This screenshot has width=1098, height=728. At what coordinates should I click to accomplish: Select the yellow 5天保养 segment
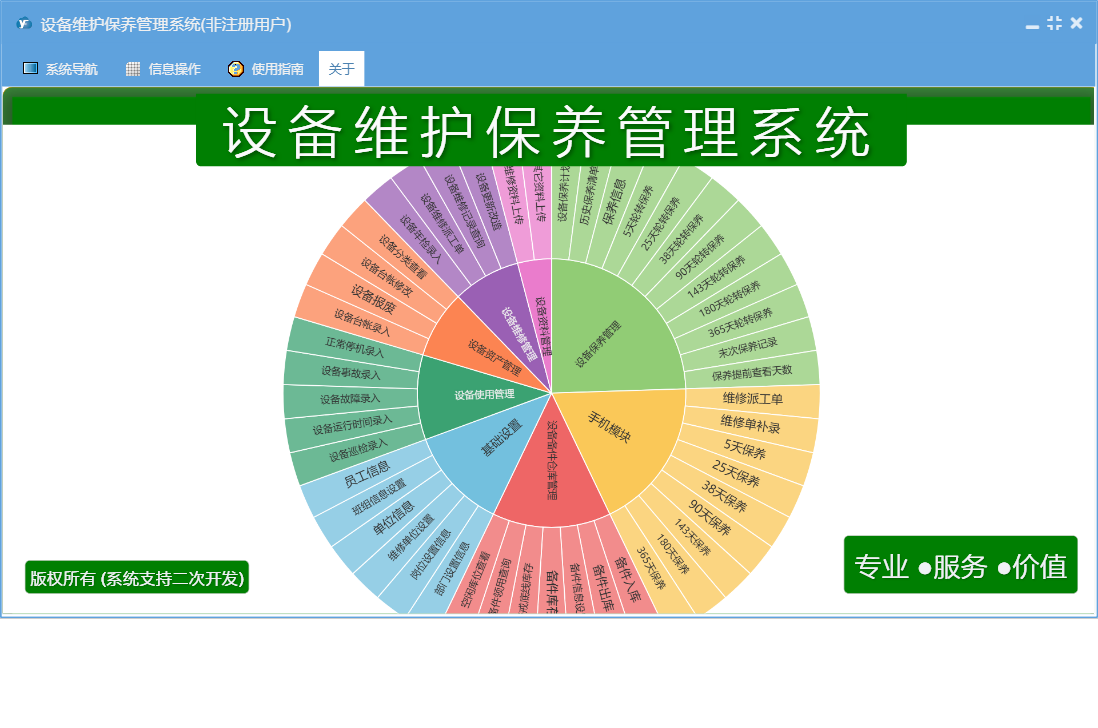(x=744, y=449)
